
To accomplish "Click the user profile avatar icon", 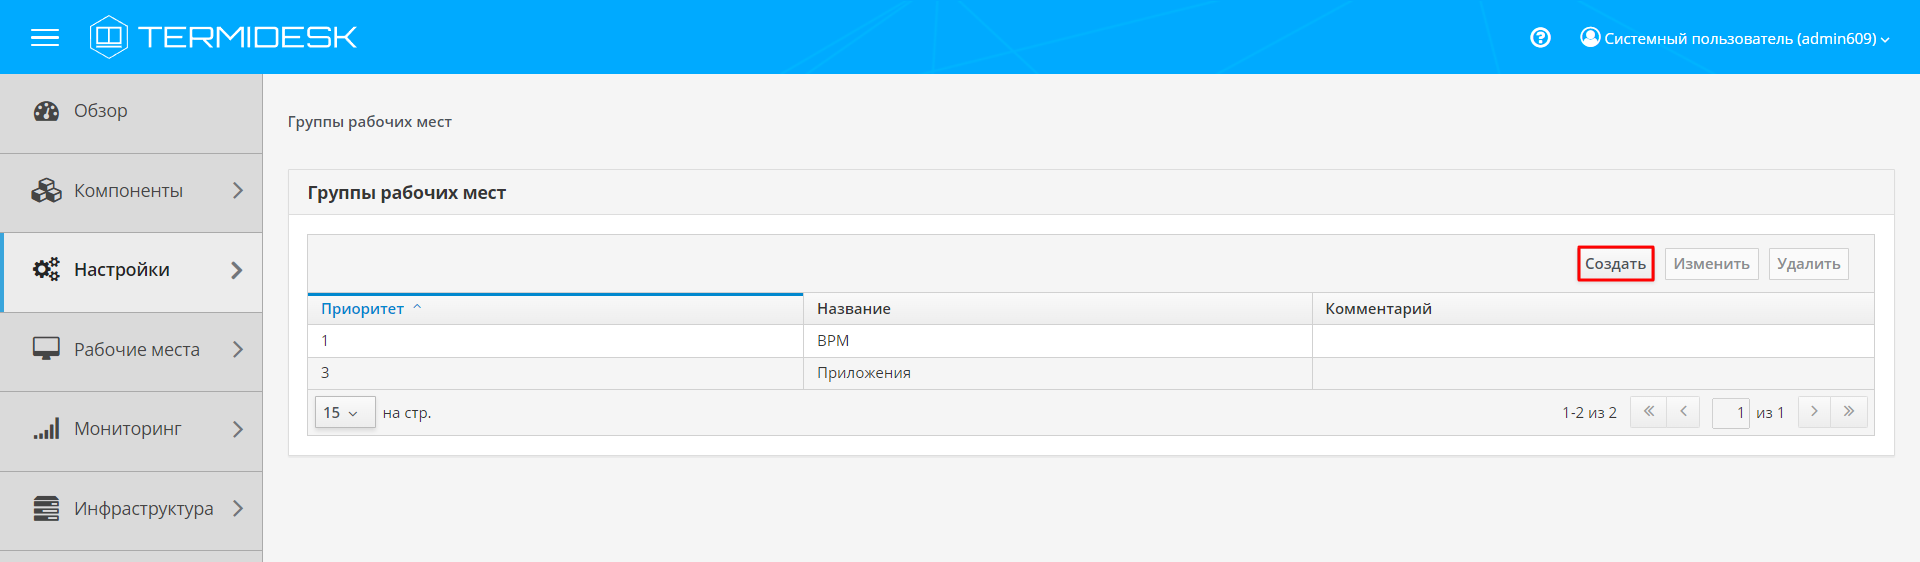I will tap(1589, 37).
